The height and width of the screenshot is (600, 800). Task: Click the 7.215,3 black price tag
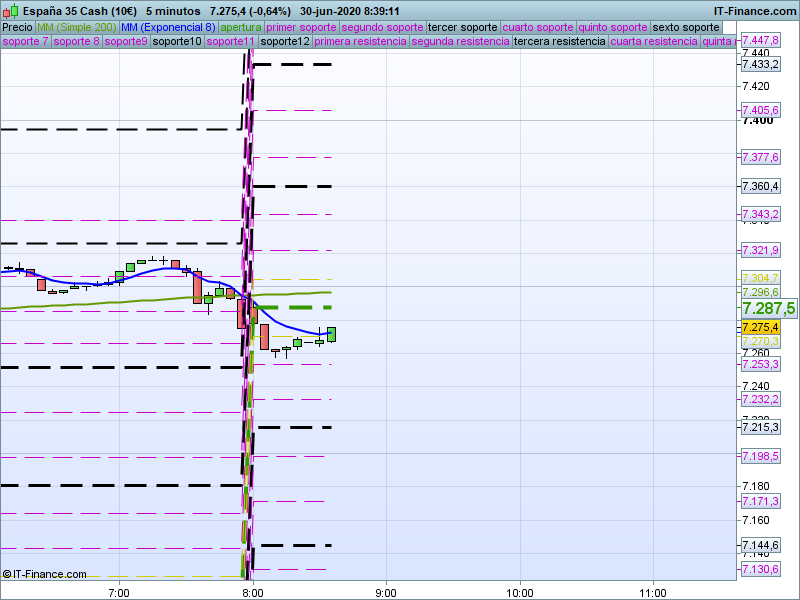[760, 427]
